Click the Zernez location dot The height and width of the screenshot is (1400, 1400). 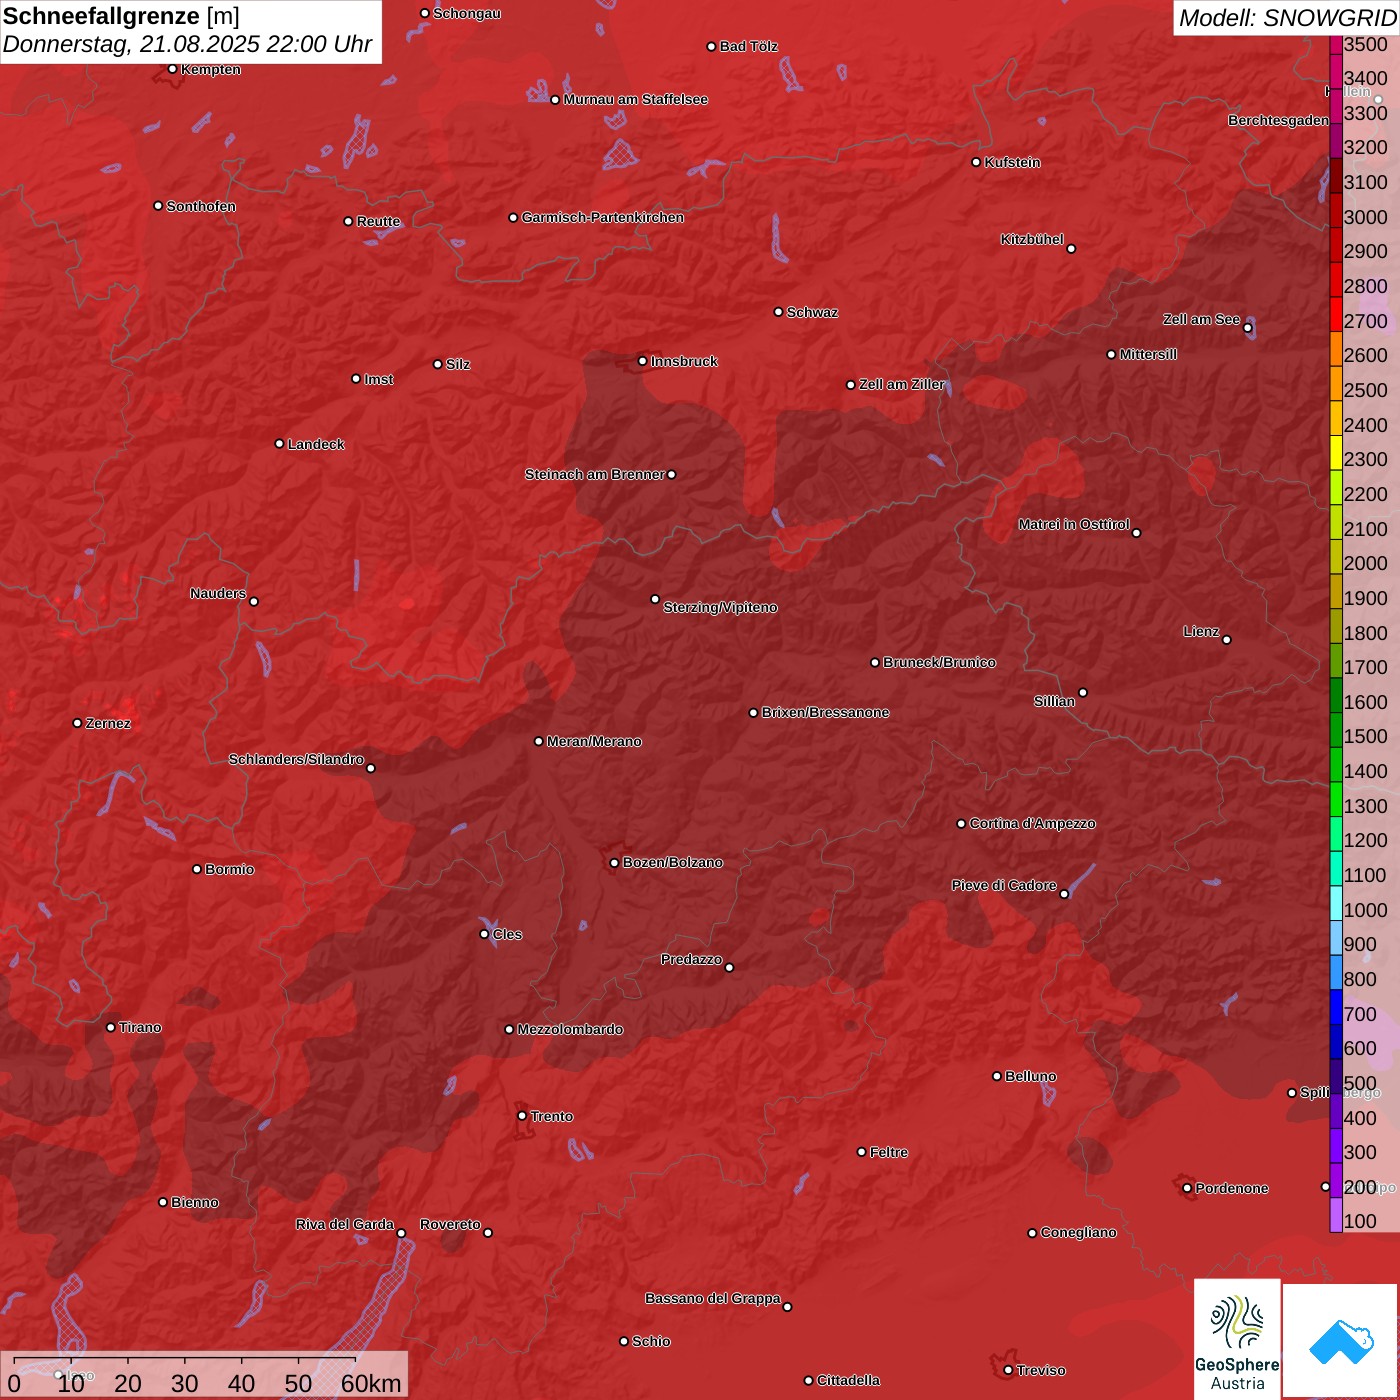point(78,723)
